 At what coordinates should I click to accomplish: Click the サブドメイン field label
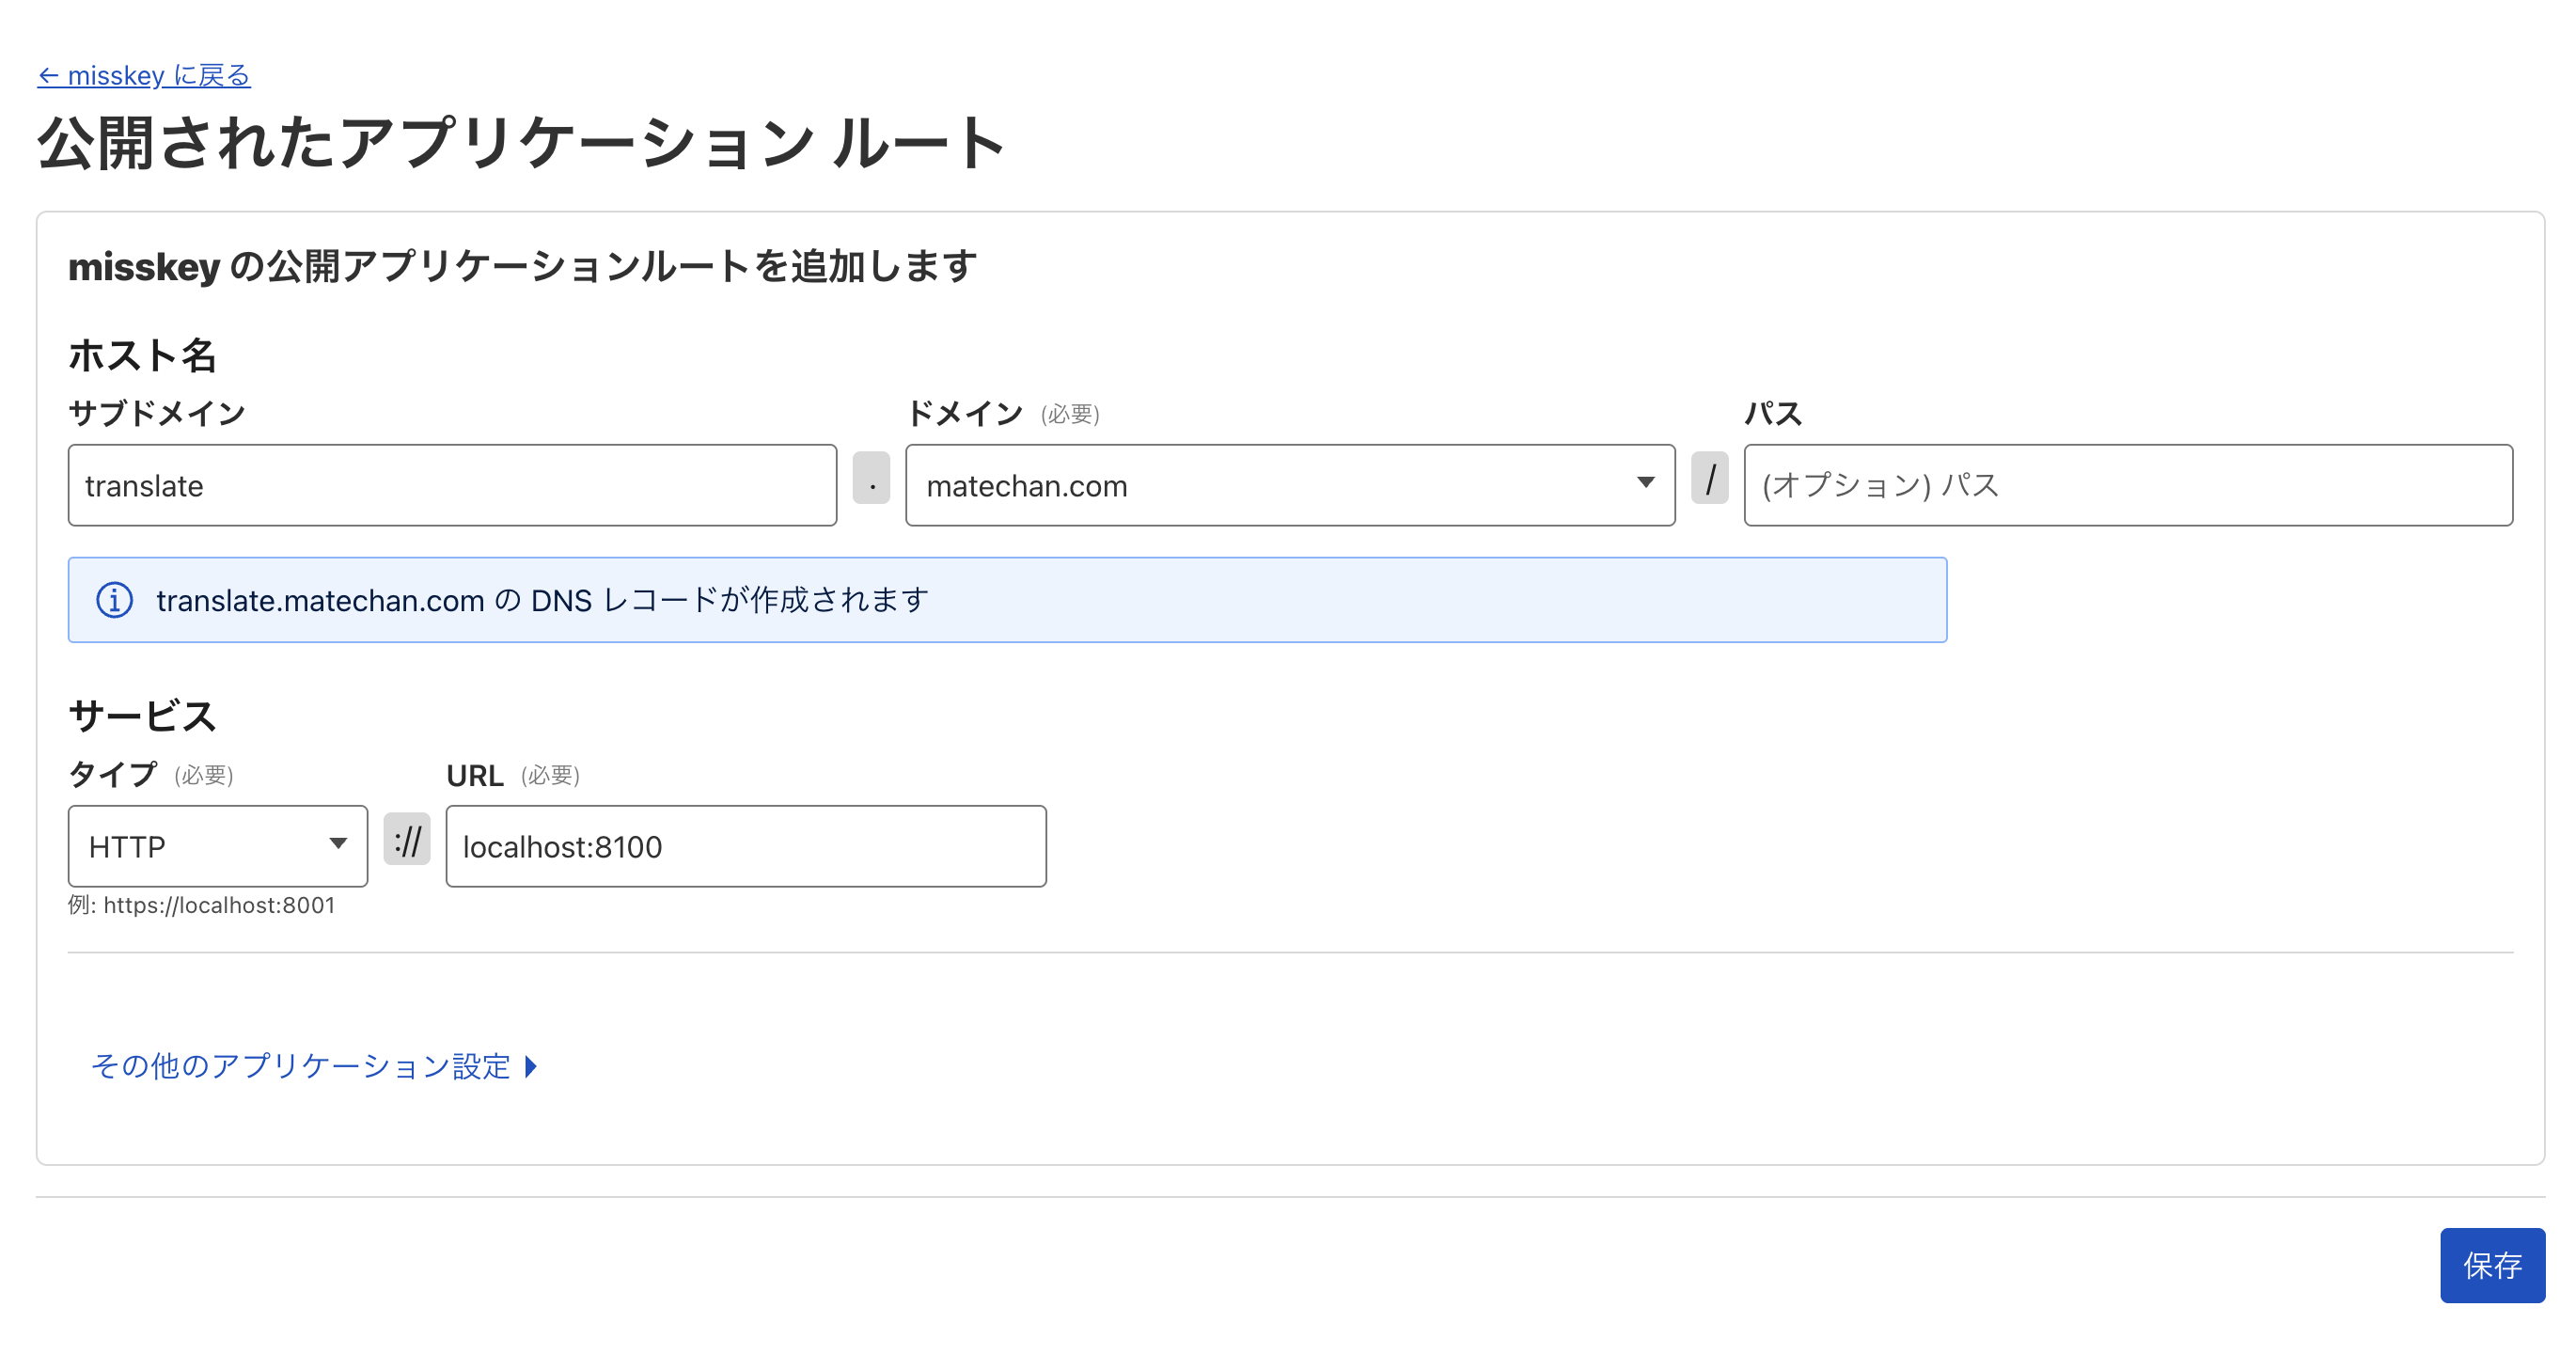coord(157,414)
